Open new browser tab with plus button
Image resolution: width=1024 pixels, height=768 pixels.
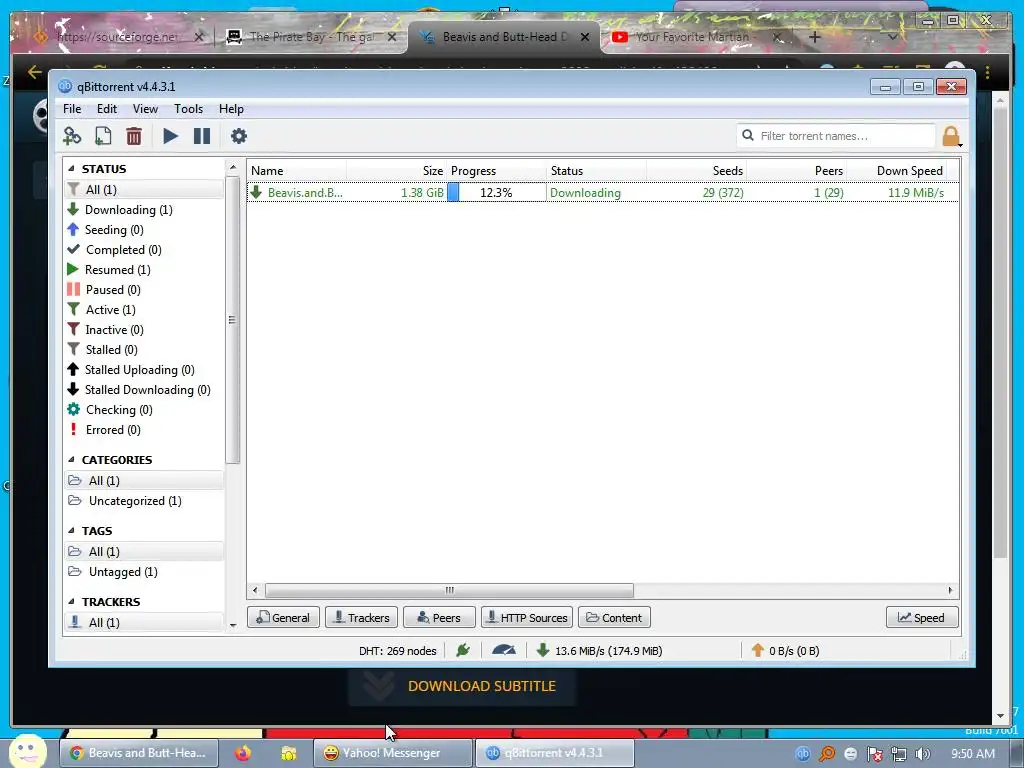click(814, 37)
